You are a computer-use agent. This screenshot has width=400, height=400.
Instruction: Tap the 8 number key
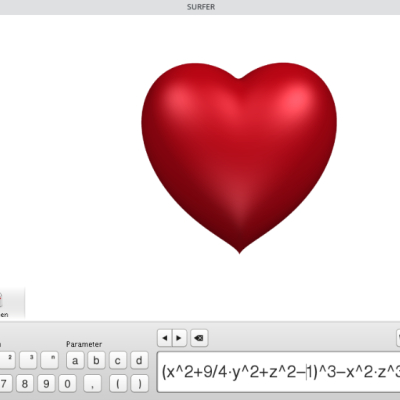pyautogui.click(x=25, y=384)
